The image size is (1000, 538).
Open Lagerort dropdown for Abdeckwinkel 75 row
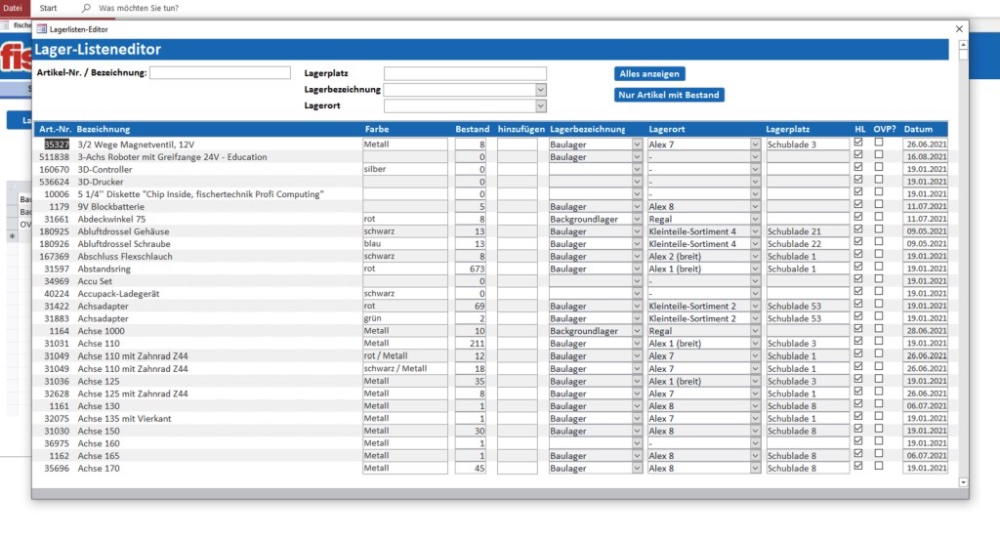coord(754,219)
